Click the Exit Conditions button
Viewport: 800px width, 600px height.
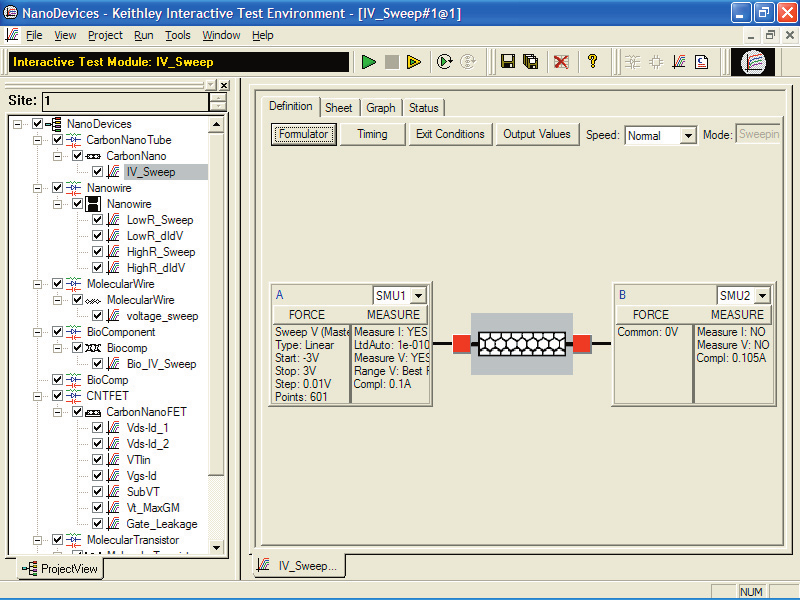pos(450,134)
